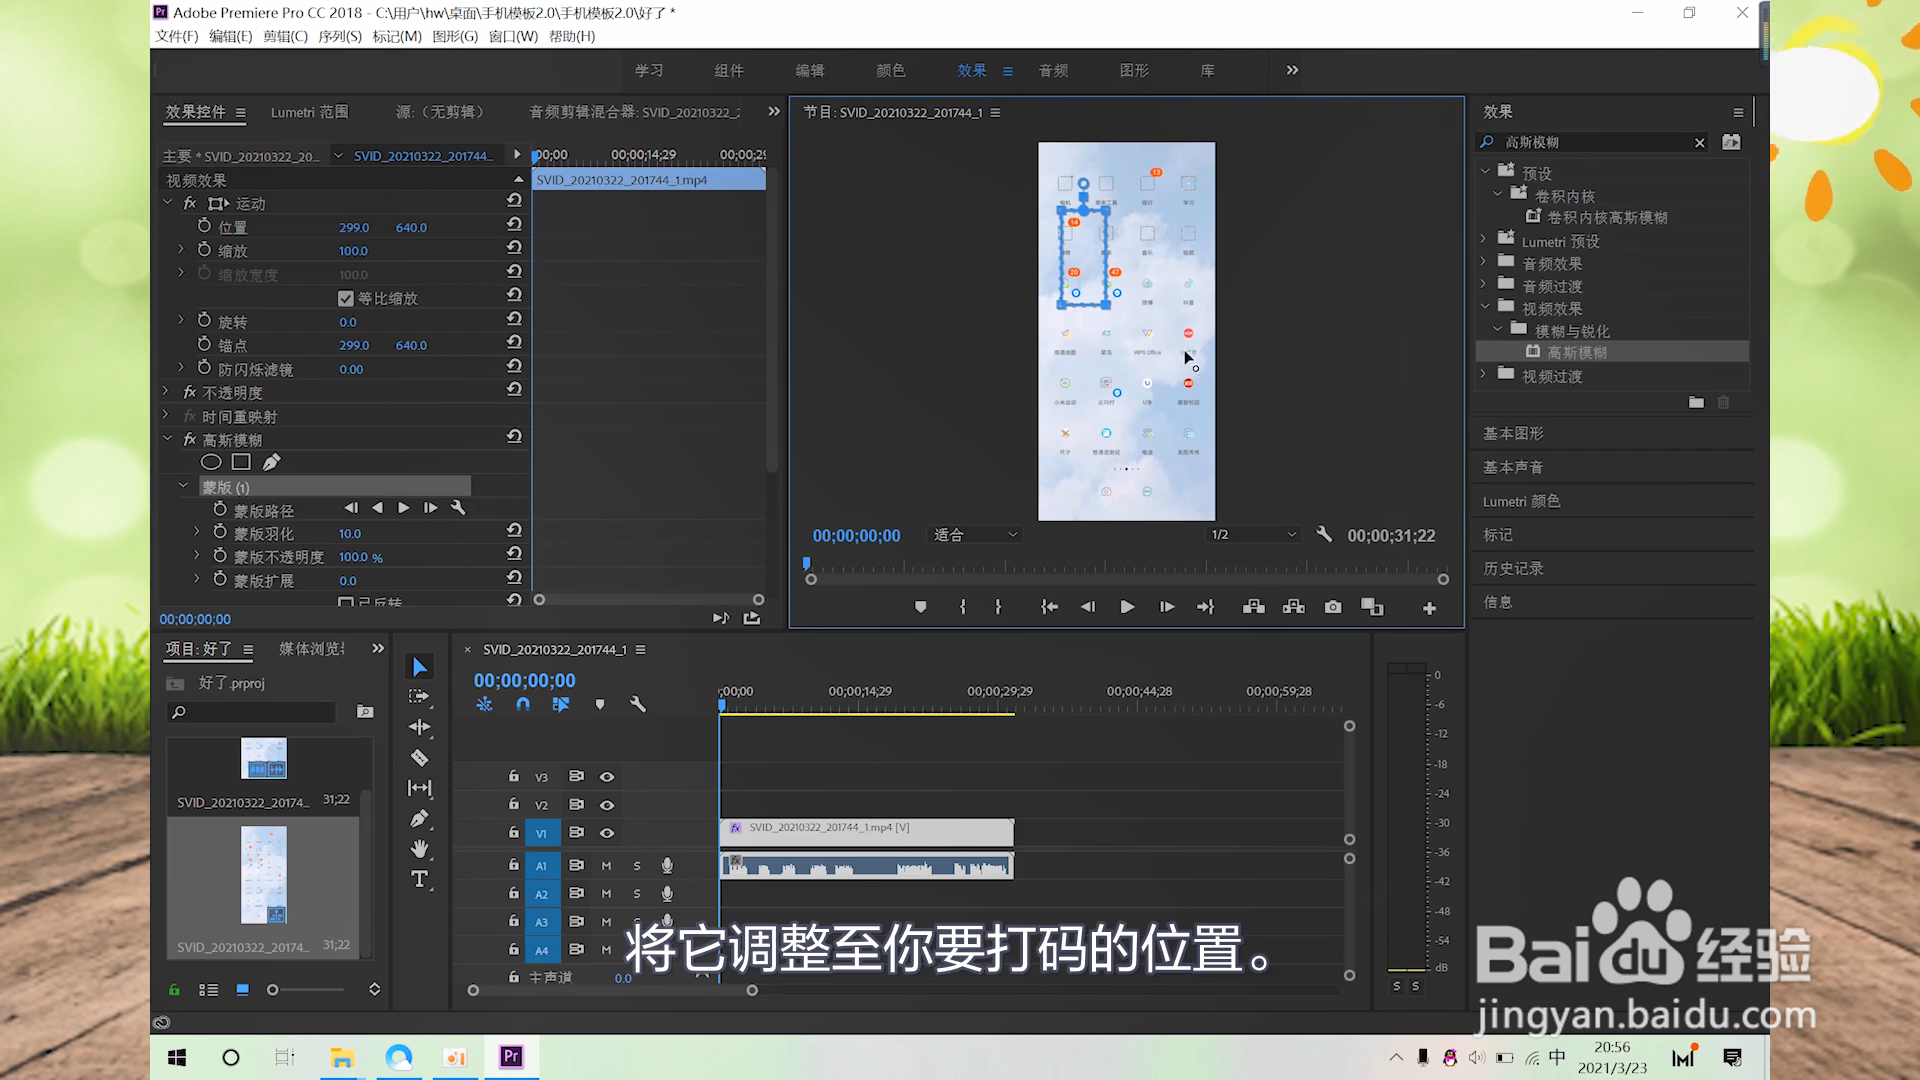This screenshot has height=1080, width=1920.
Task: Clear the 高斯模糊 effects search
Action: pos(1699,143)
